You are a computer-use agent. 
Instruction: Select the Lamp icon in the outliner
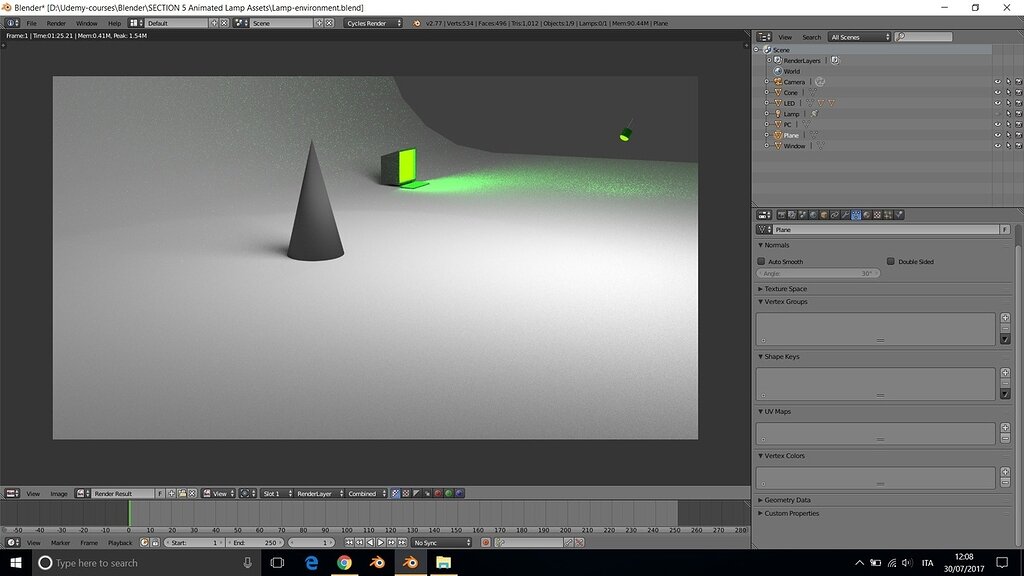coord(778,114)
